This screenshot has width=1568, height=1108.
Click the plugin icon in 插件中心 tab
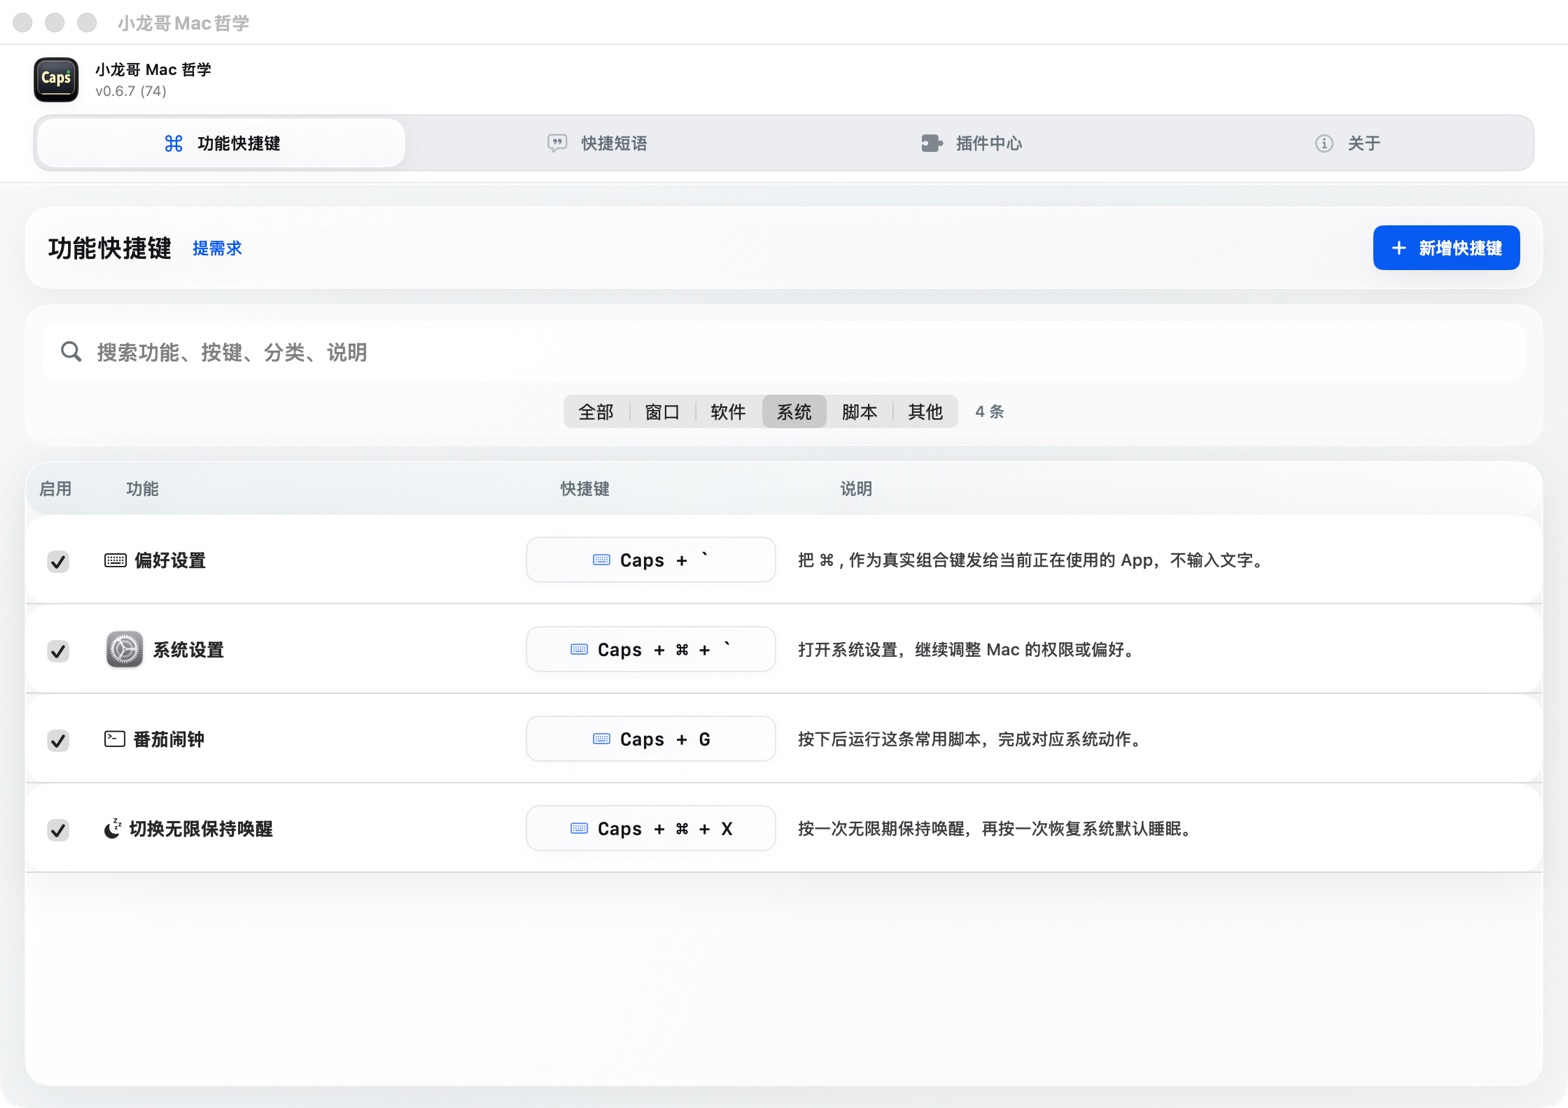[x=931, y=144]
